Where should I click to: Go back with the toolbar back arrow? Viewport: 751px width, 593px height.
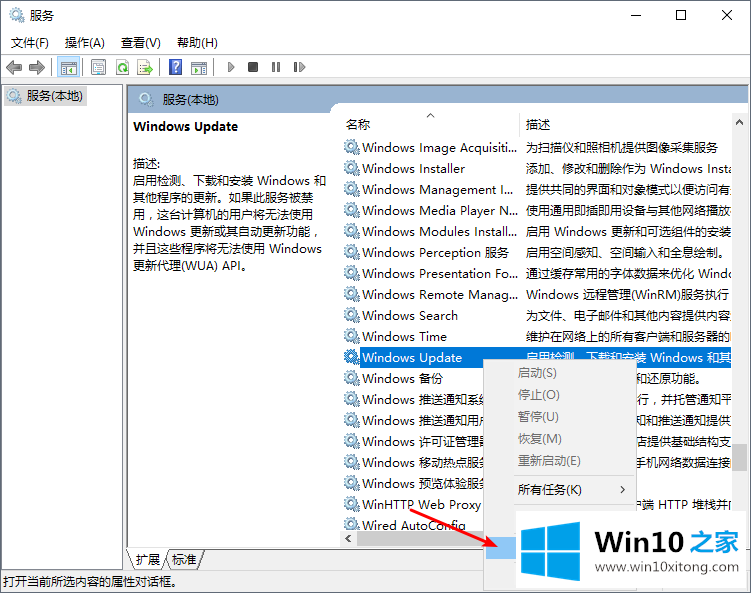click(x=14, y=67)
